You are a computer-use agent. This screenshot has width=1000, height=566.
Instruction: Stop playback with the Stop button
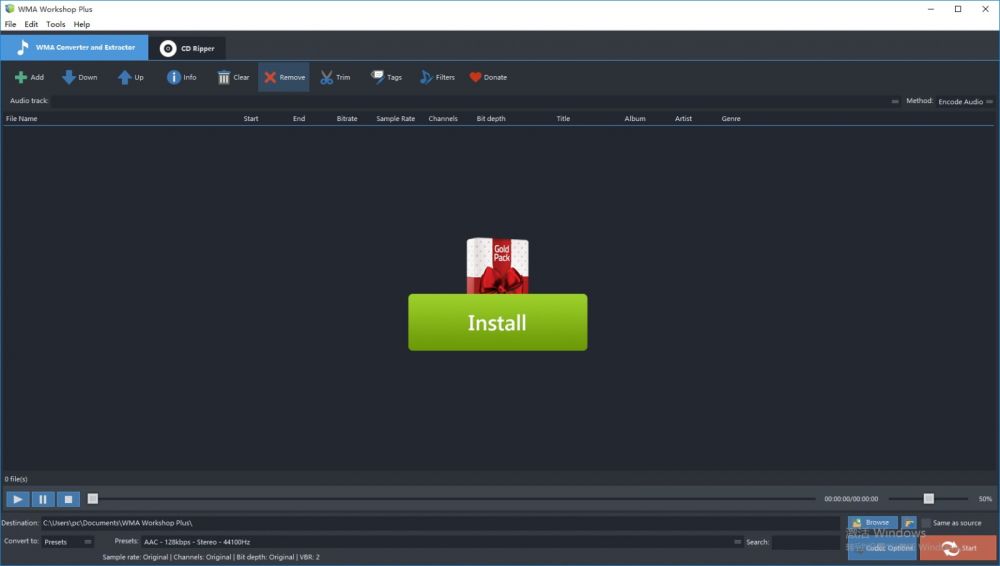coord(68,499)
